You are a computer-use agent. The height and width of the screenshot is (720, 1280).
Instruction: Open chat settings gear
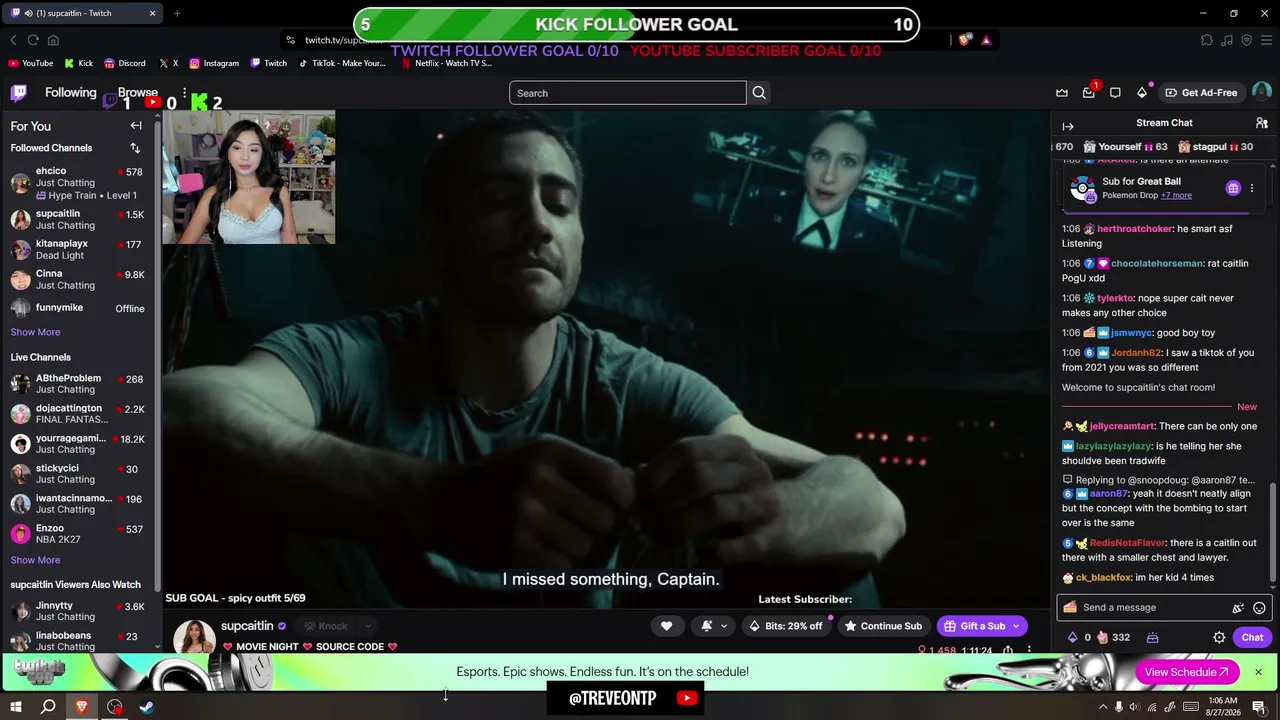point(1219,637)
